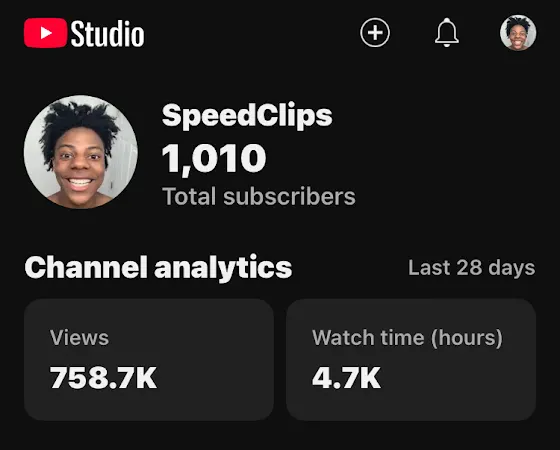Tap the Total subscribers label

(x=259, y=196)
